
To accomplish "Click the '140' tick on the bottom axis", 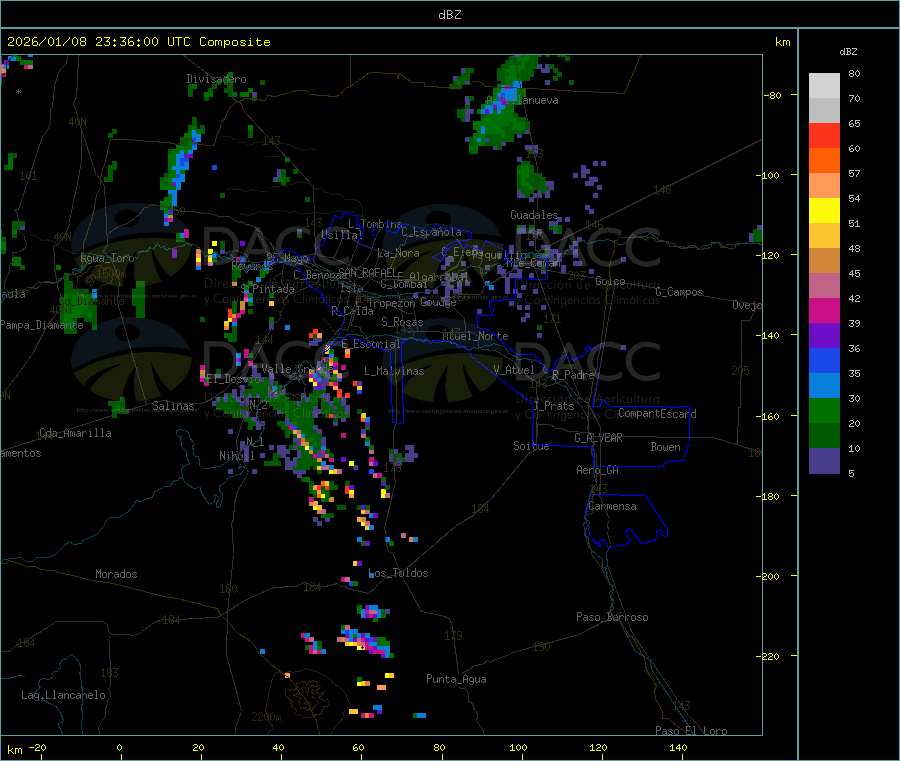I will point(678,747).
